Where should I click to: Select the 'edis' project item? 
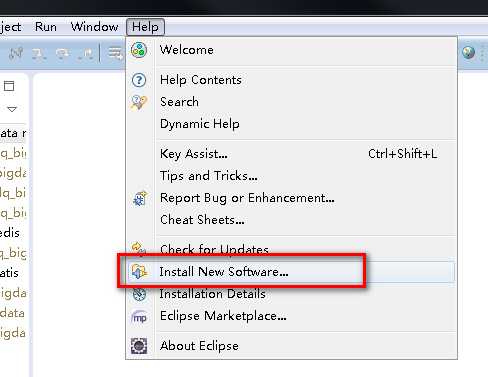click(x=10, y=233)
